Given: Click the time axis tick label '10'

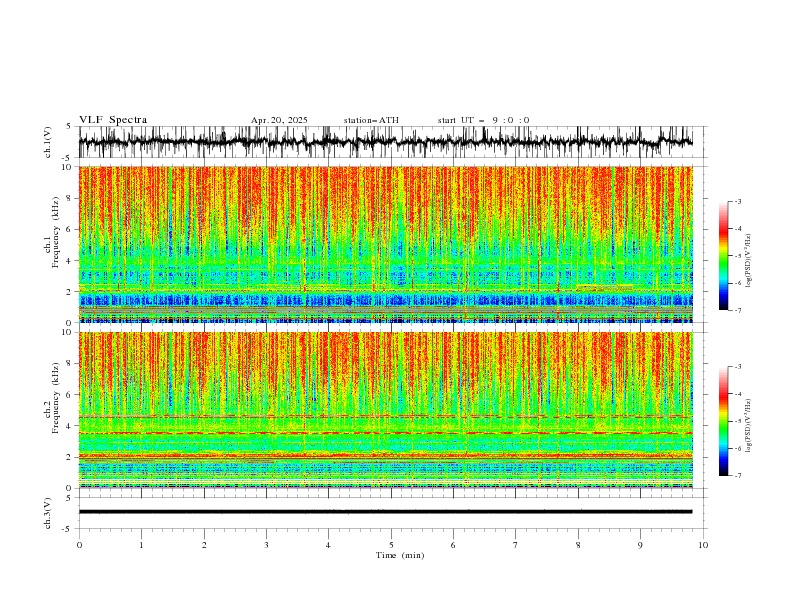Looking at the screenshot, I should [703, 545].
